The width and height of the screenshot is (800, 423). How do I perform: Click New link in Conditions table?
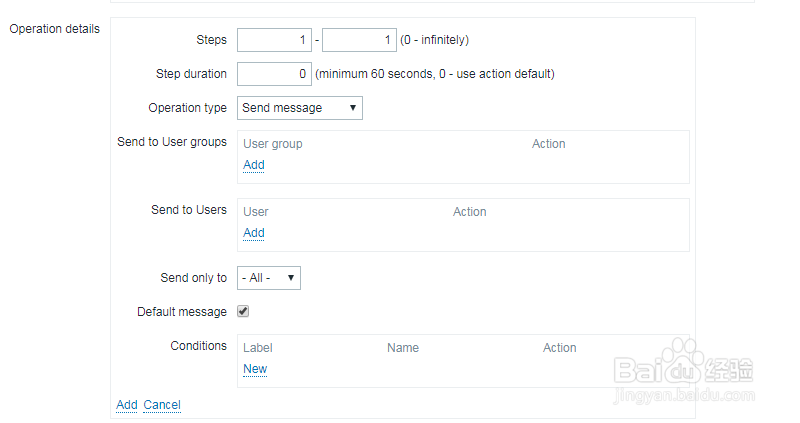255,369
